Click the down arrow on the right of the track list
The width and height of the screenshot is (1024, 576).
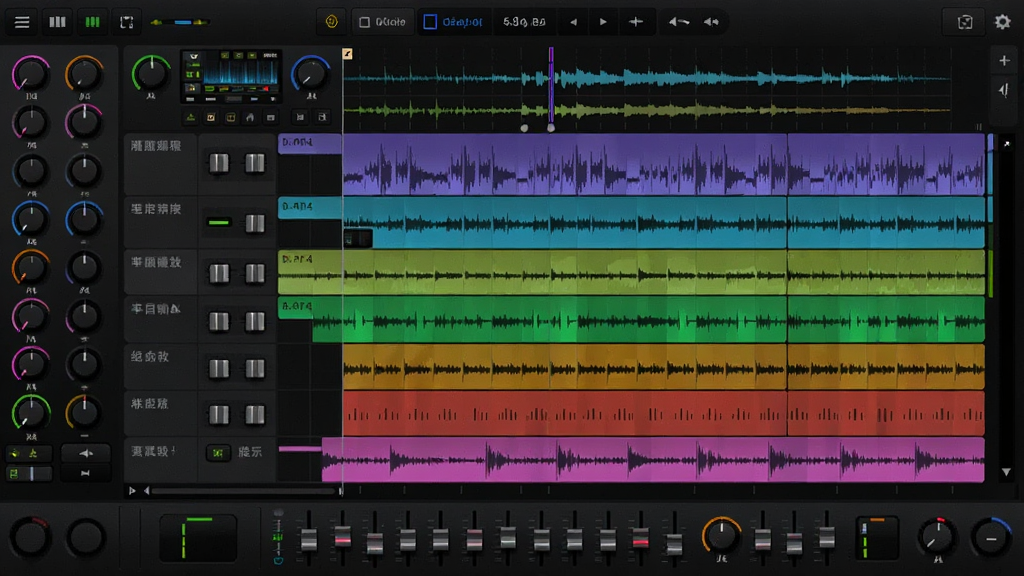(x=1006, y=472)
